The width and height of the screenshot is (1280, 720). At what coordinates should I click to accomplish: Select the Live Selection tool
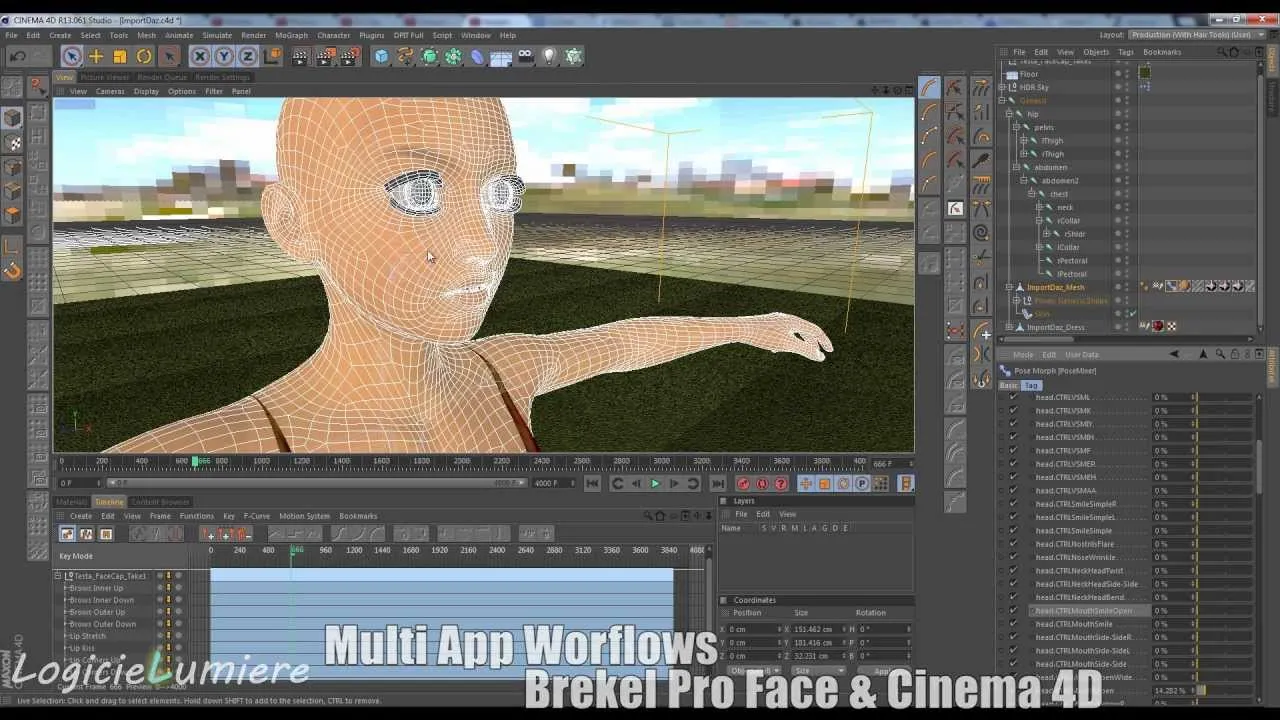point(71,57)
